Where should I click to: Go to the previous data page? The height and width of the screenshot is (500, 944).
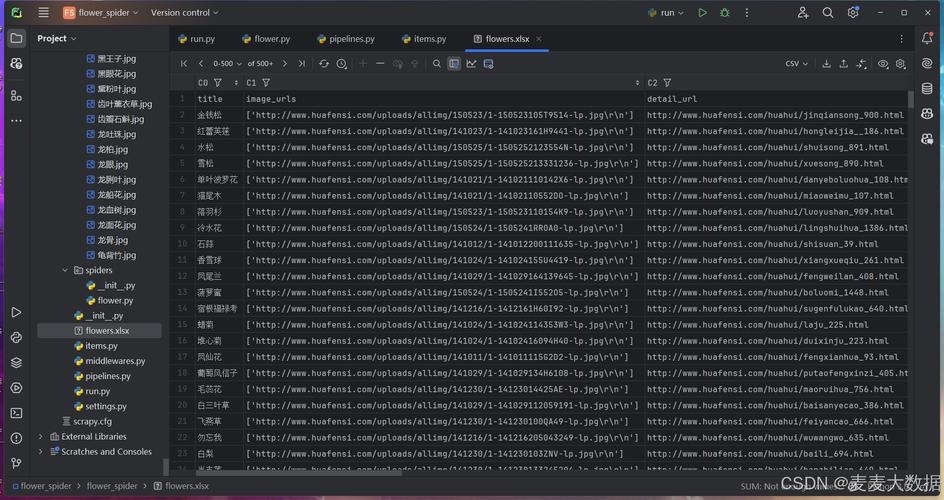[x=200, y=64]
